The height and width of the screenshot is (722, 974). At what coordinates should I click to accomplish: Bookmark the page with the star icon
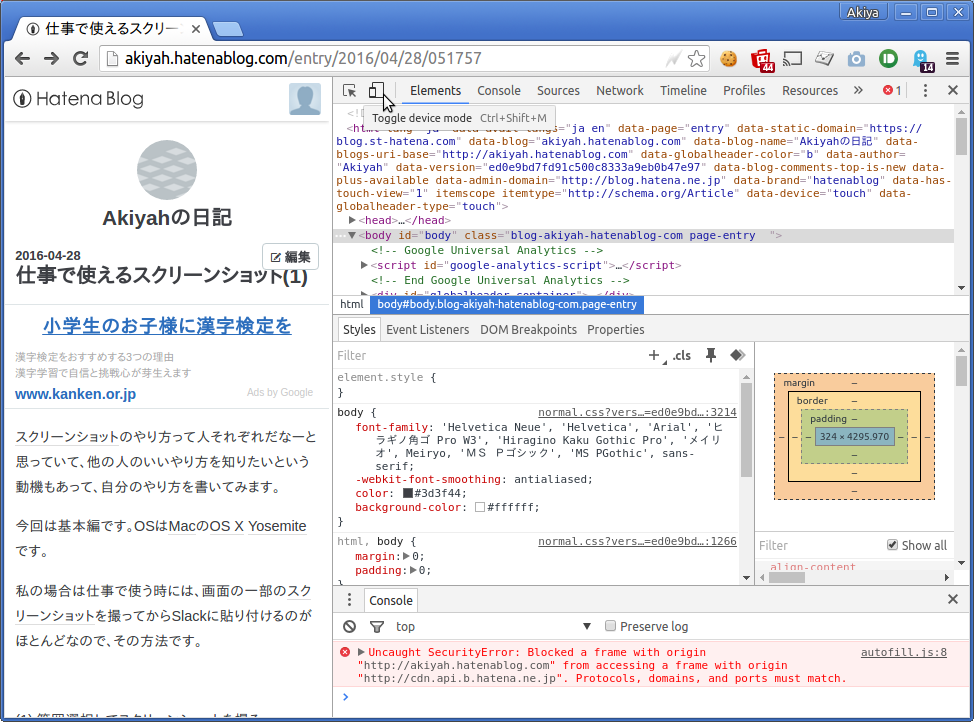pos(696,58)
